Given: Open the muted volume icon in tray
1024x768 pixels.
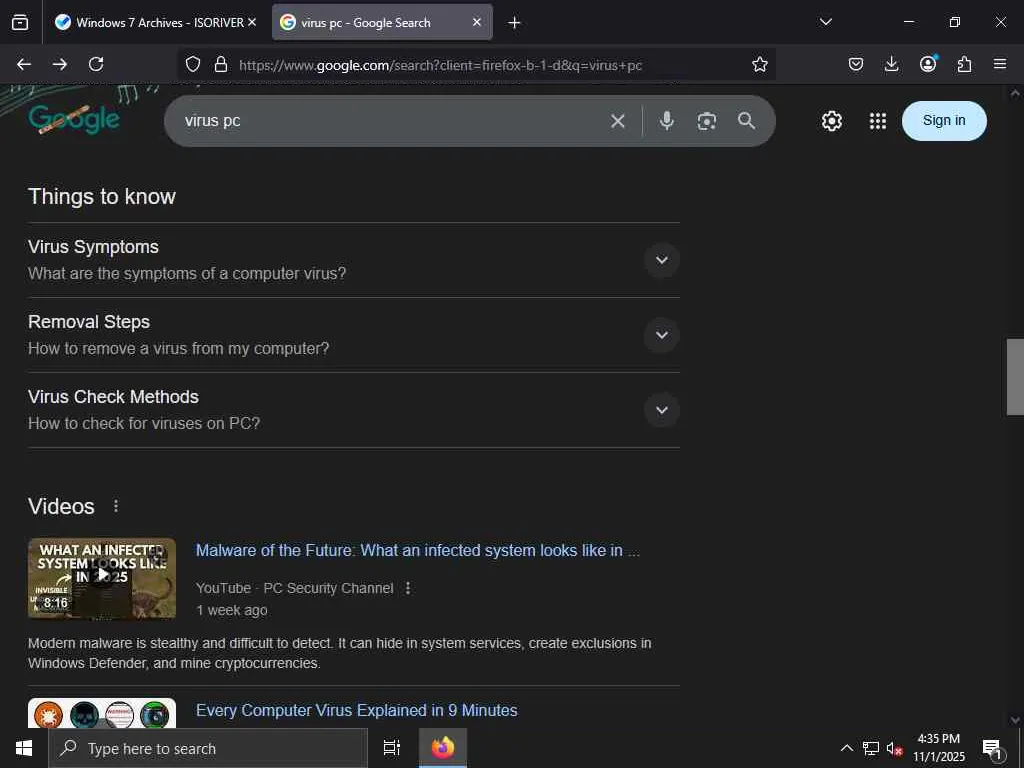Looking at the screenshot, I should (x=894, y=748).
